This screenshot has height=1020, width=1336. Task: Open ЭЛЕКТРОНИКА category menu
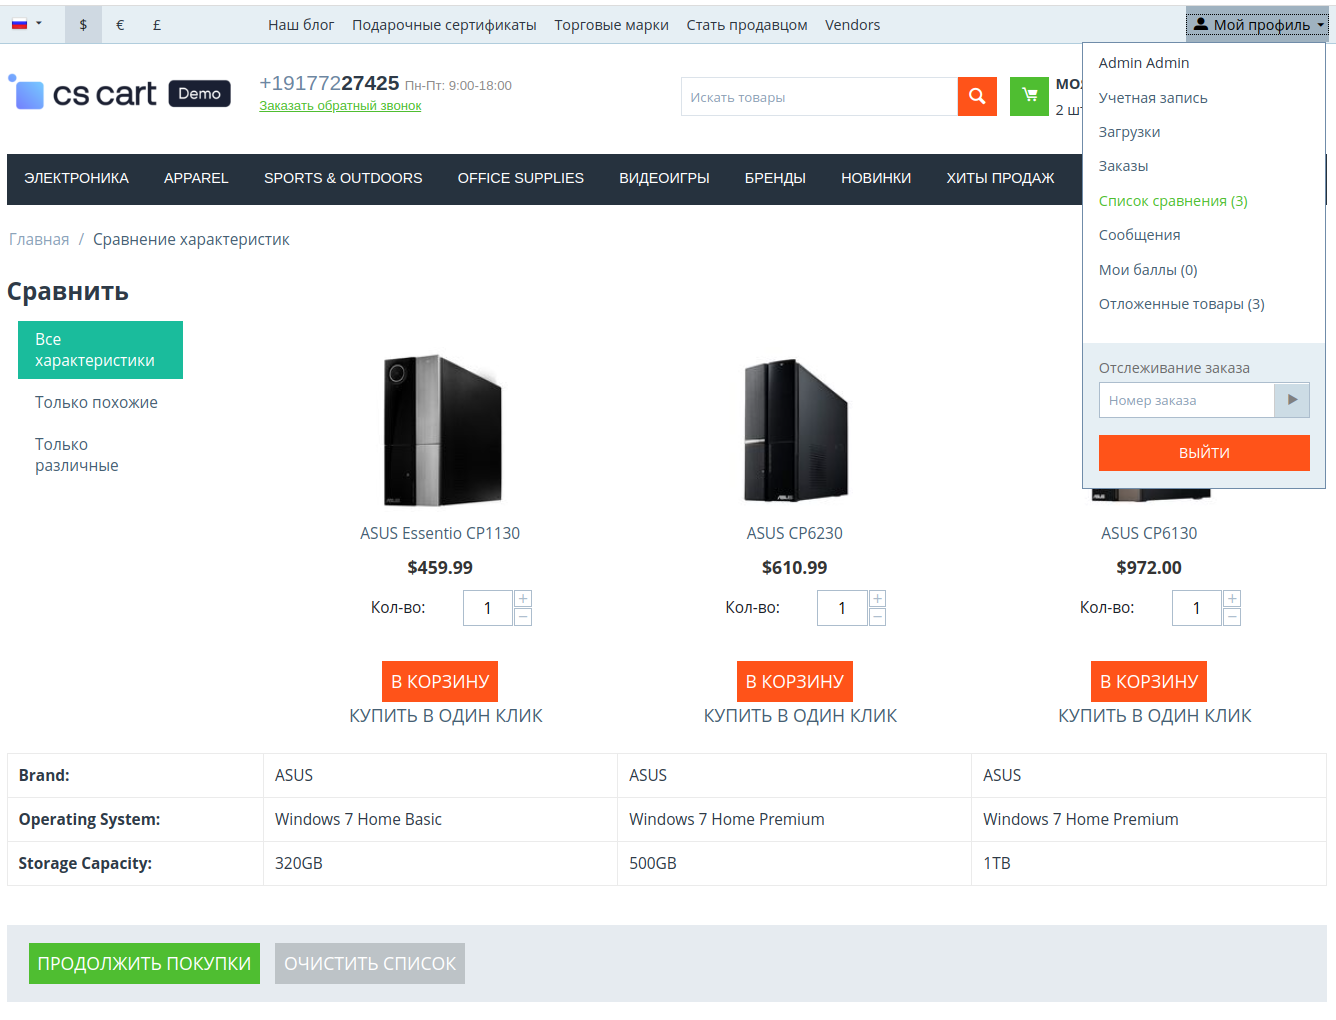[77, 178]
